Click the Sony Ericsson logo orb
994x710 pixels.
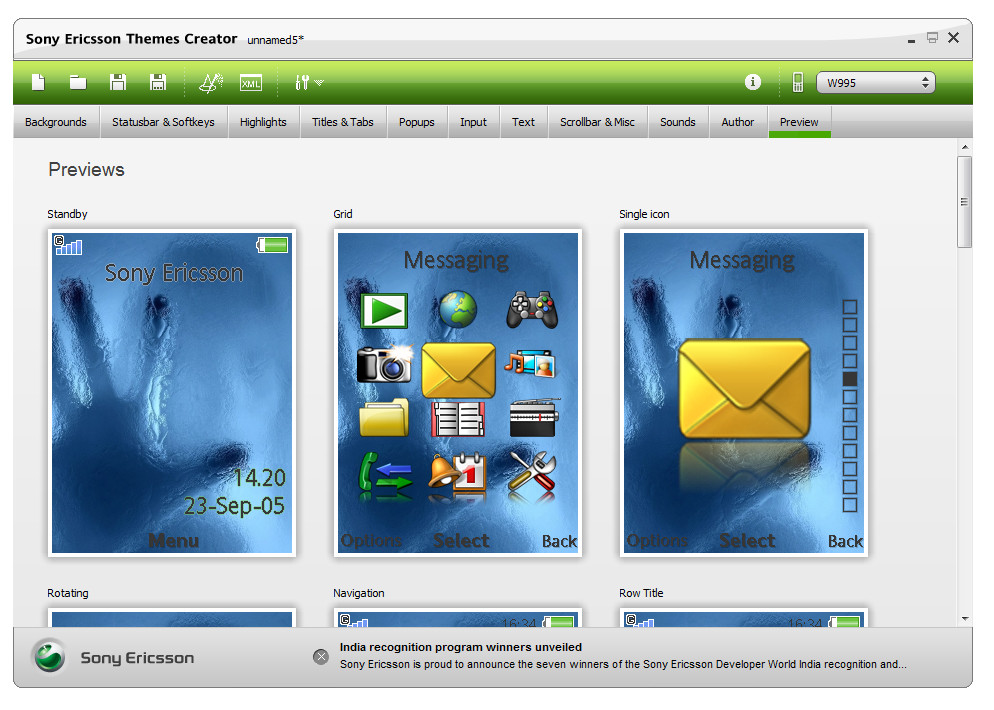coord(48,657)
